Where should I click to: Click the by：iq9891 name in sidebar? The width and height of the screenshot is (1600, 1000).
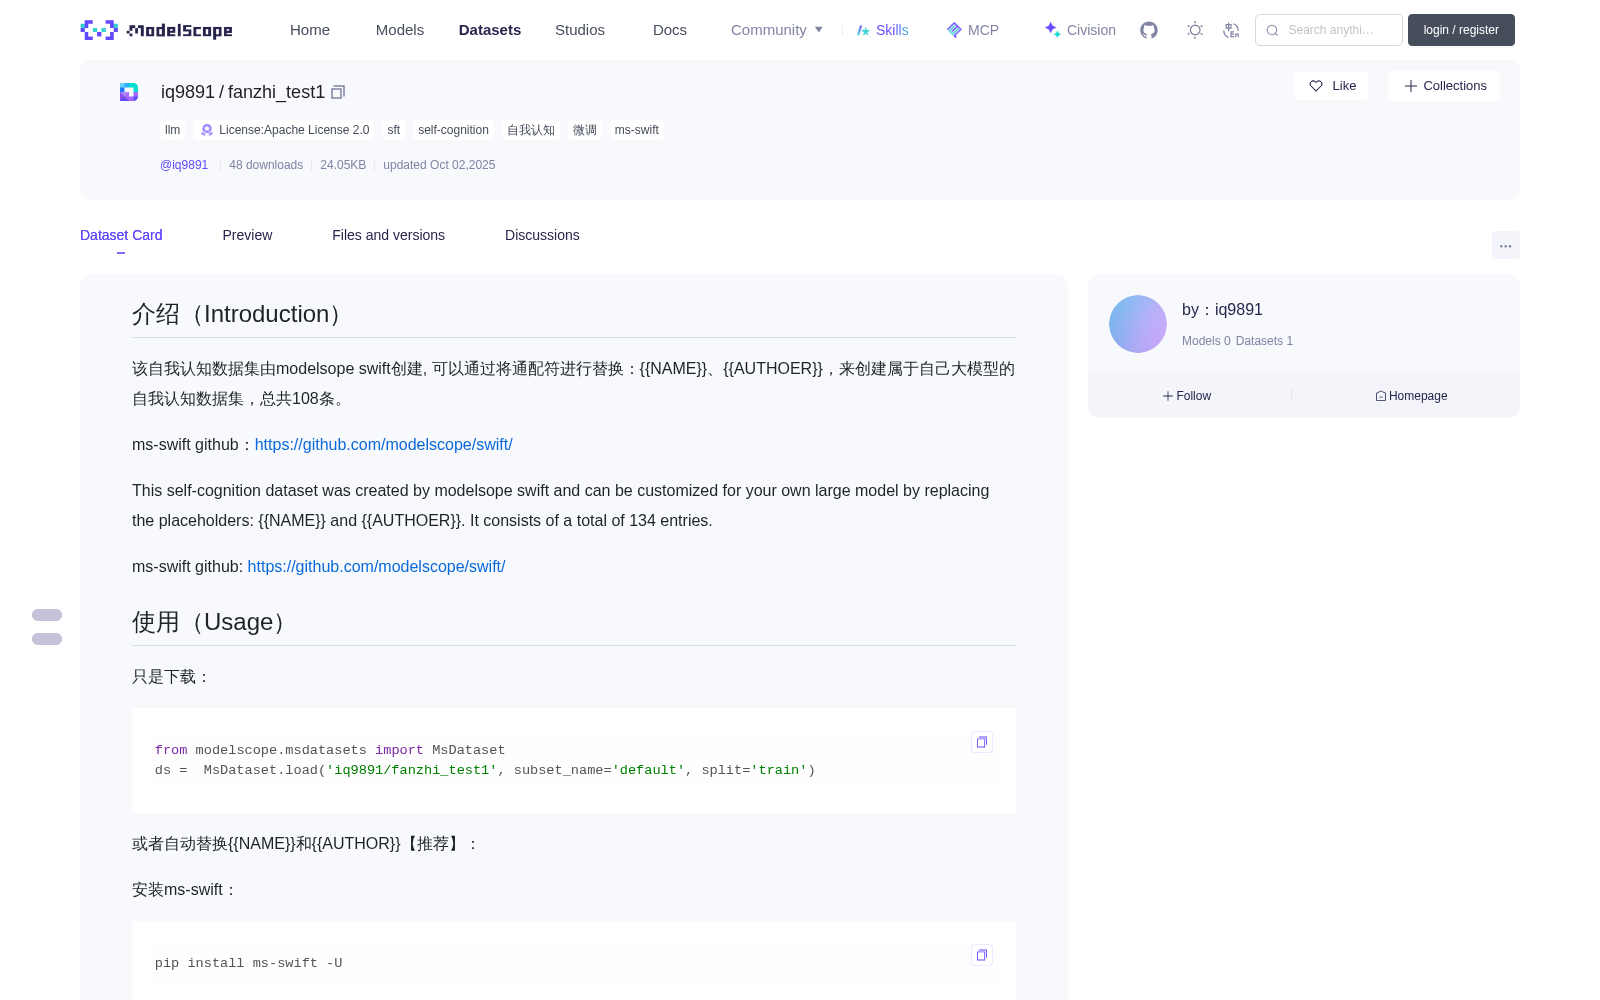[1222, 310]
